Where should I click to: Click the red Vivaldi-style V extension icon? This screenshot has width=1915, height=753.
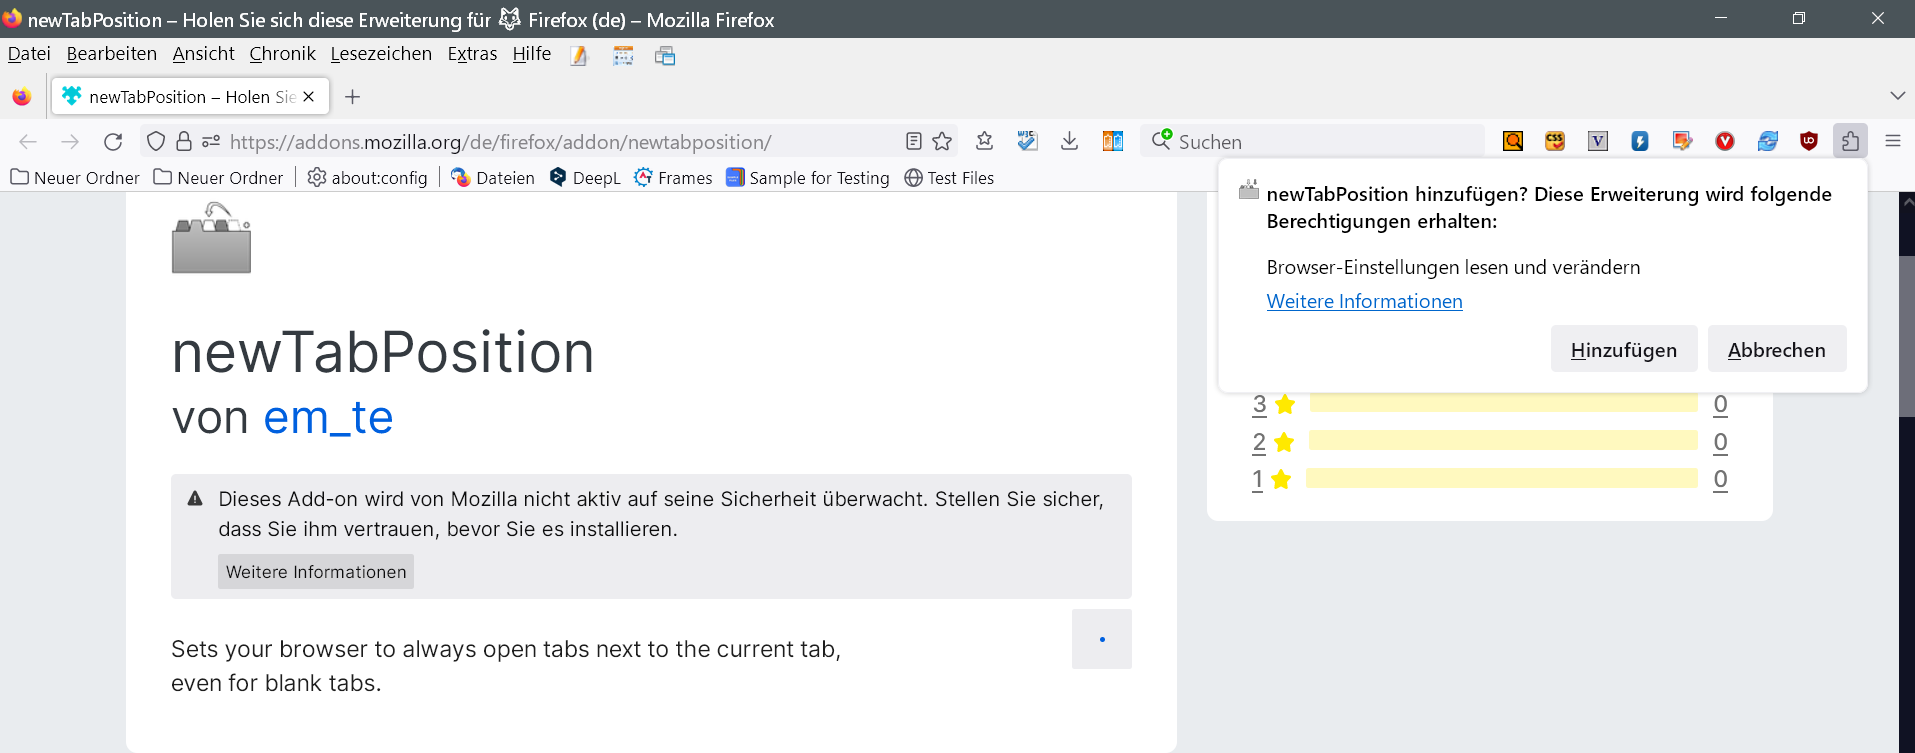(1724, 141)
